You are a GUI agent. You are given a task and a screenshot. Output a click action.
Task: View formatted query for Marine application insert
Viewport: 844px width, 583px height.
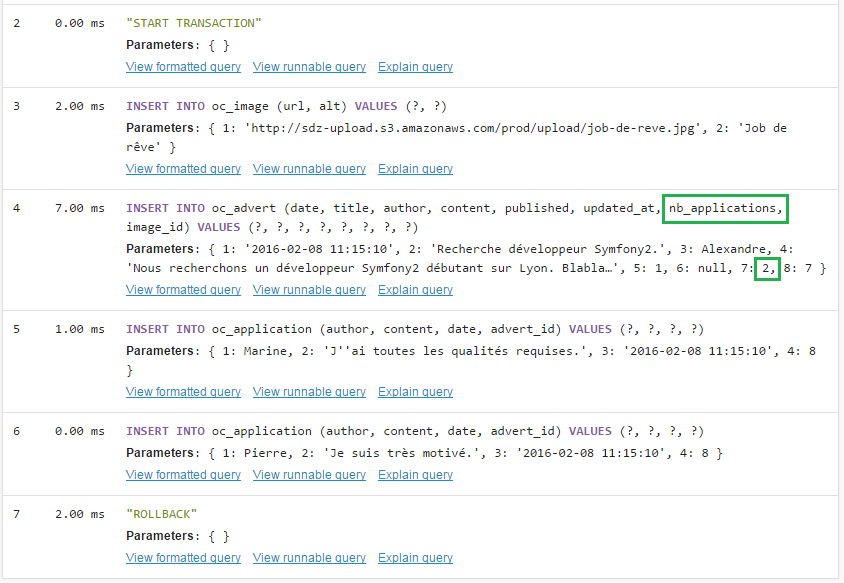tap(183, 391)
